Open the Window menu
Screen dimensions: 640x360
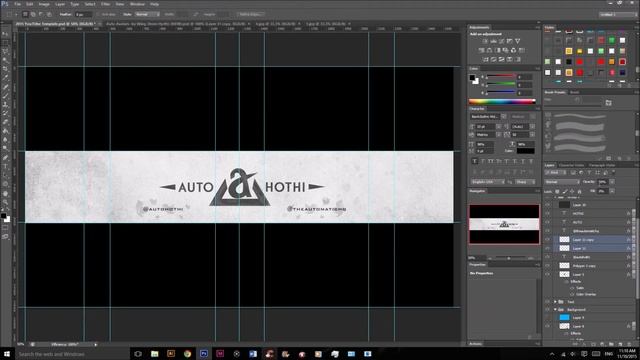click(x=137, y=4)
